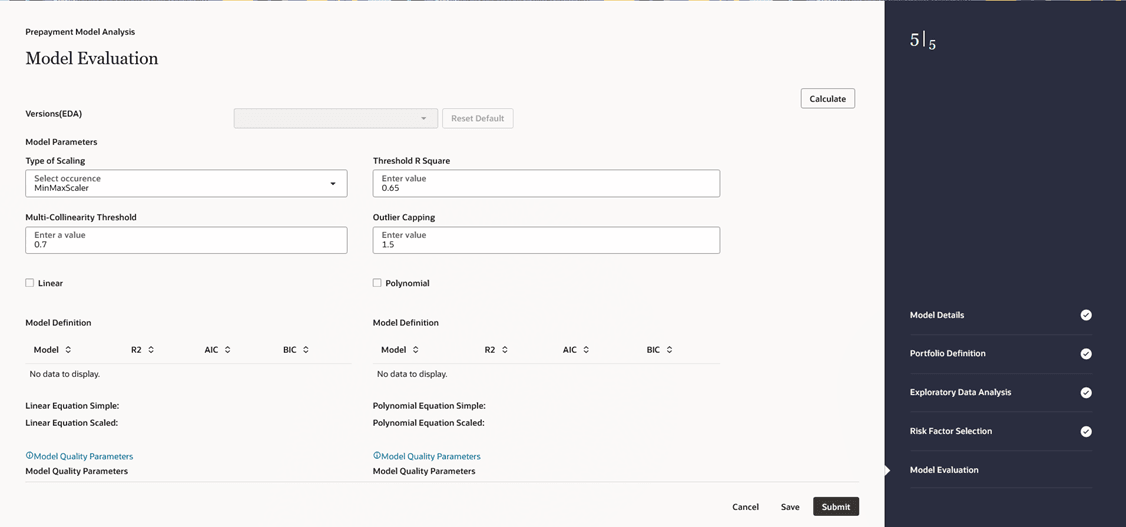Click the Submit button
Viewport: 1126px width, 527px height.
[836, 507]
